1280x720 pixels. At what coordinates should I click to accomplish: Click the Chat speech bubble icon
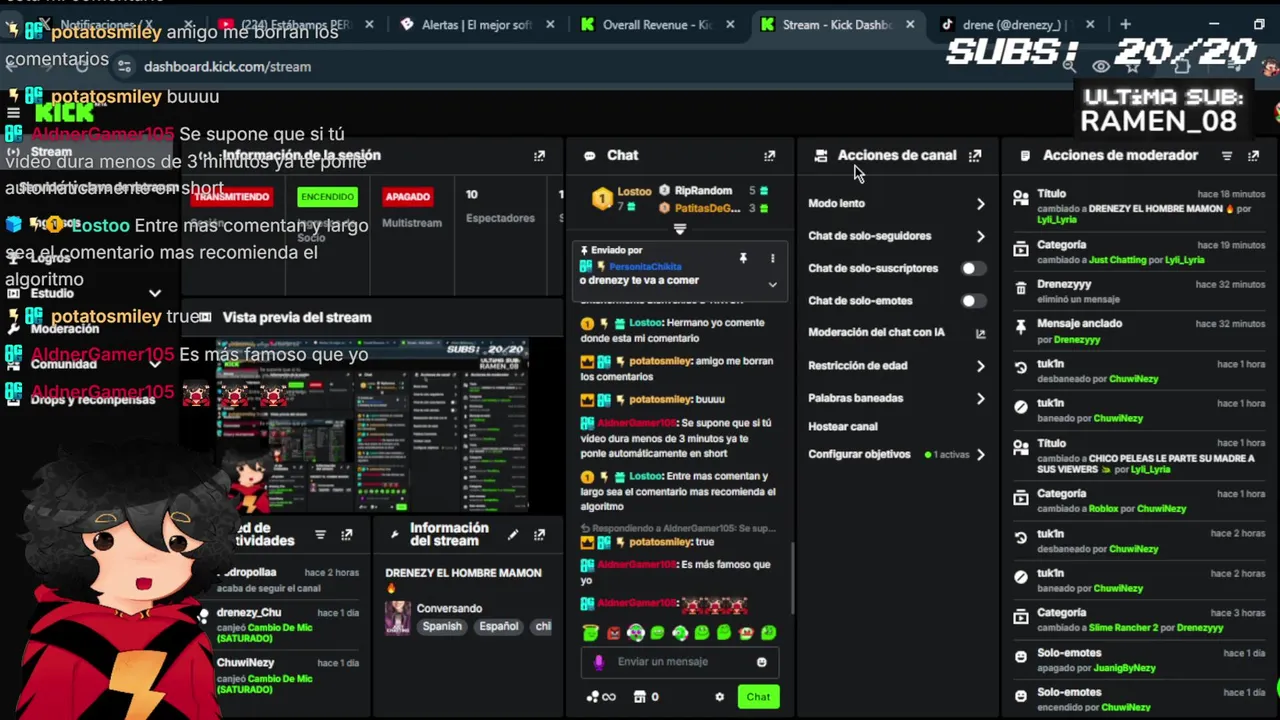coord(589,156)
